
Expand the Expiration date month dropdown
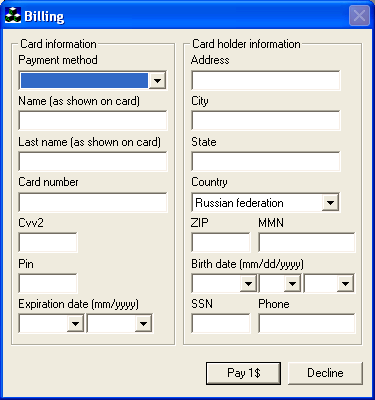point(51,323)
